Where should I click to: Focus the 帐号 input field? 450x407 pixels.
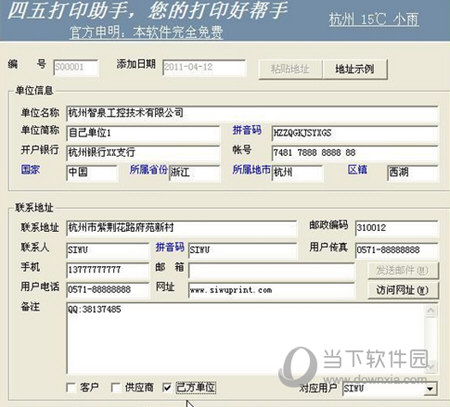click(x=355, y=153)
